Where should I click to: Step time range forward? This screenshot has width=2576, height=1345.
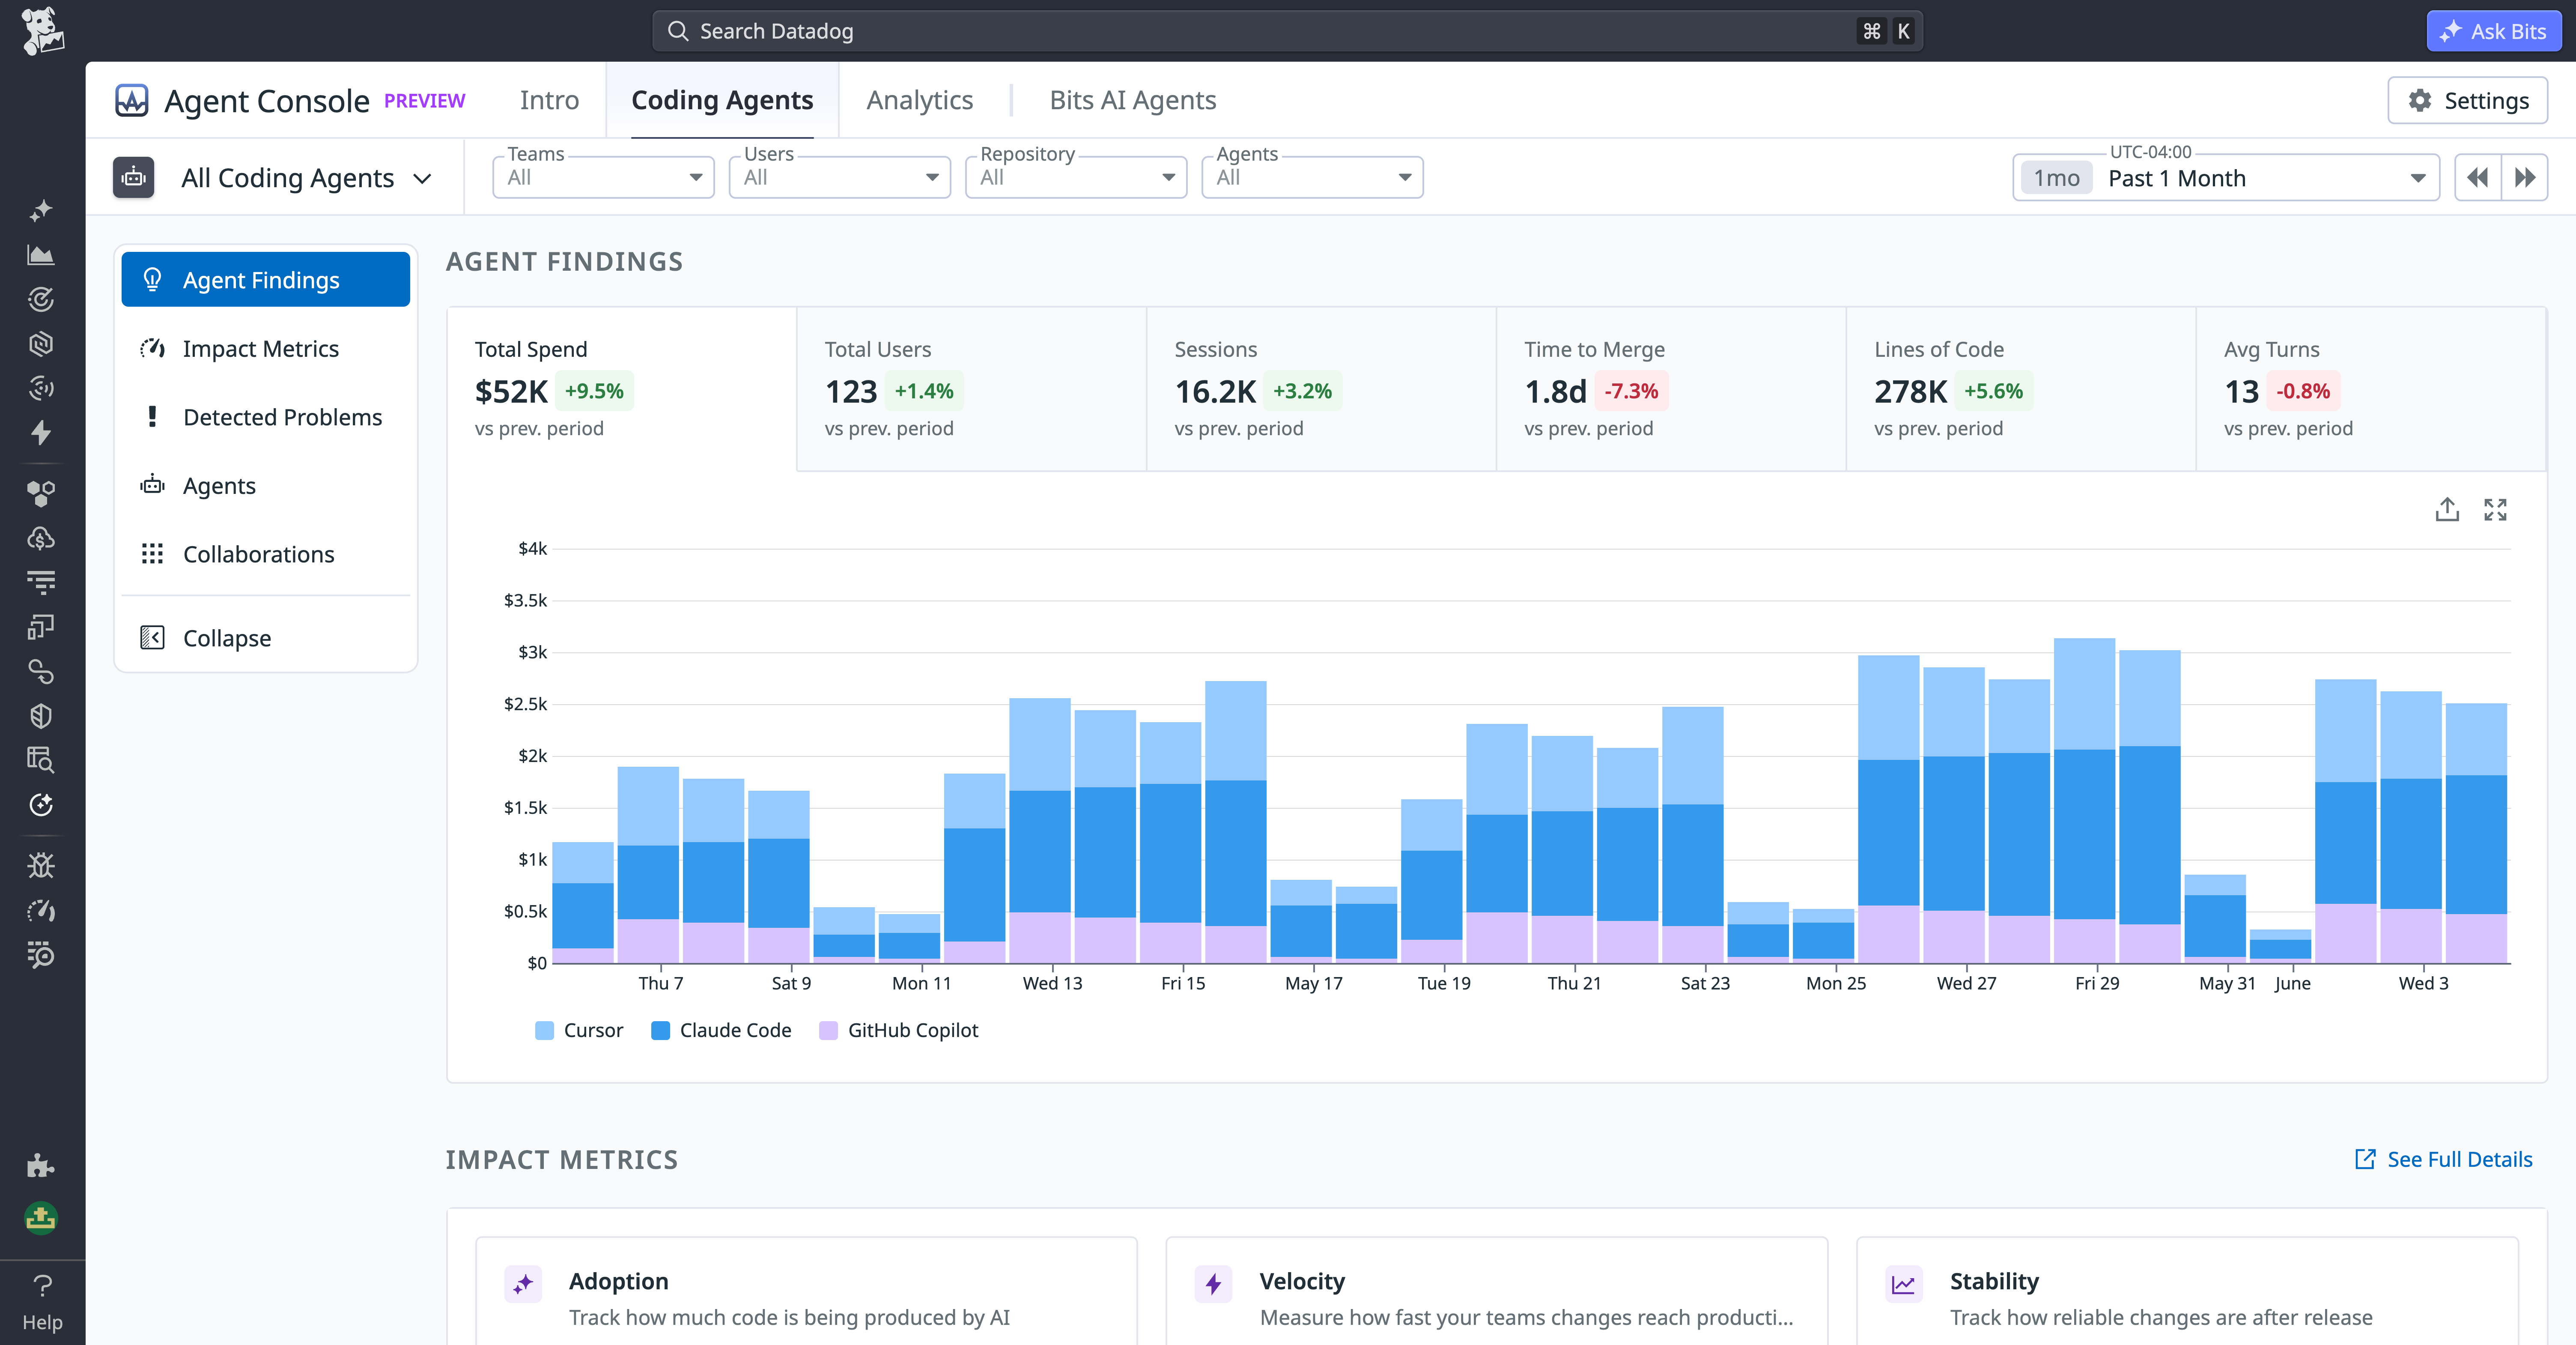click(2525, 178)
